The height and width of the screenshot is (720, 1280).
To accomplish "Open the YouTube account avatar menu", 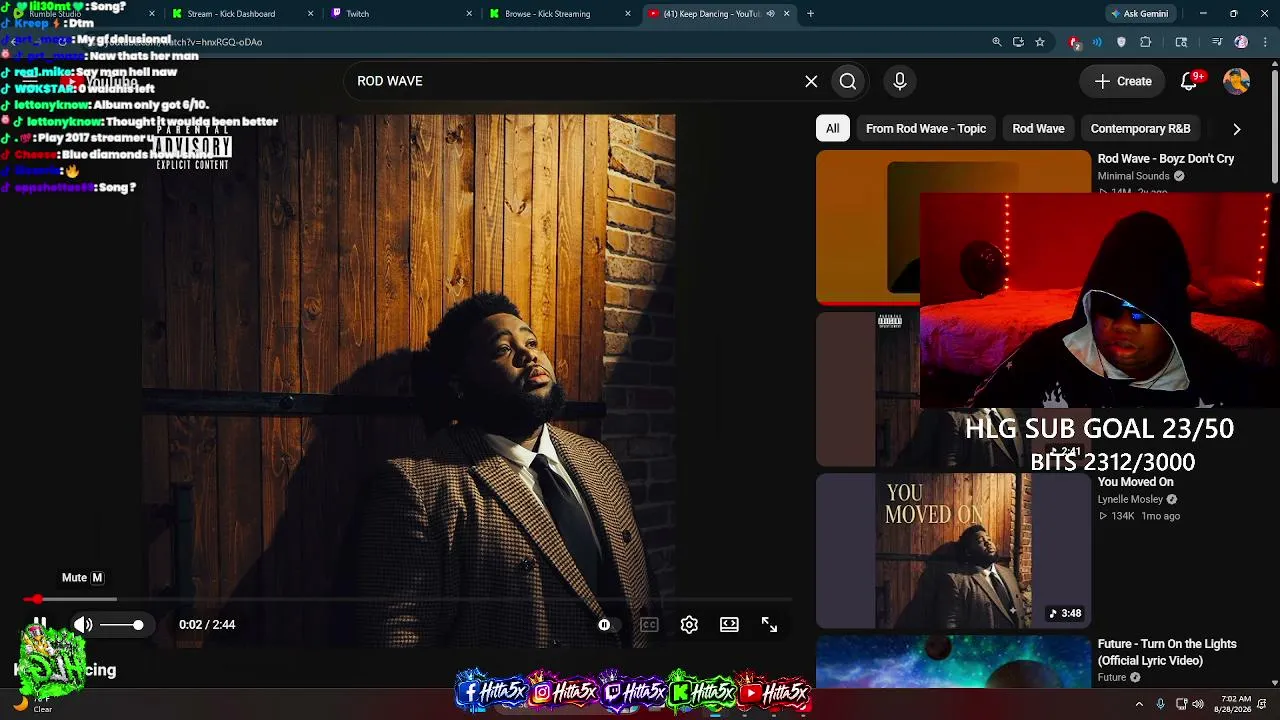I will point(1237,81).
